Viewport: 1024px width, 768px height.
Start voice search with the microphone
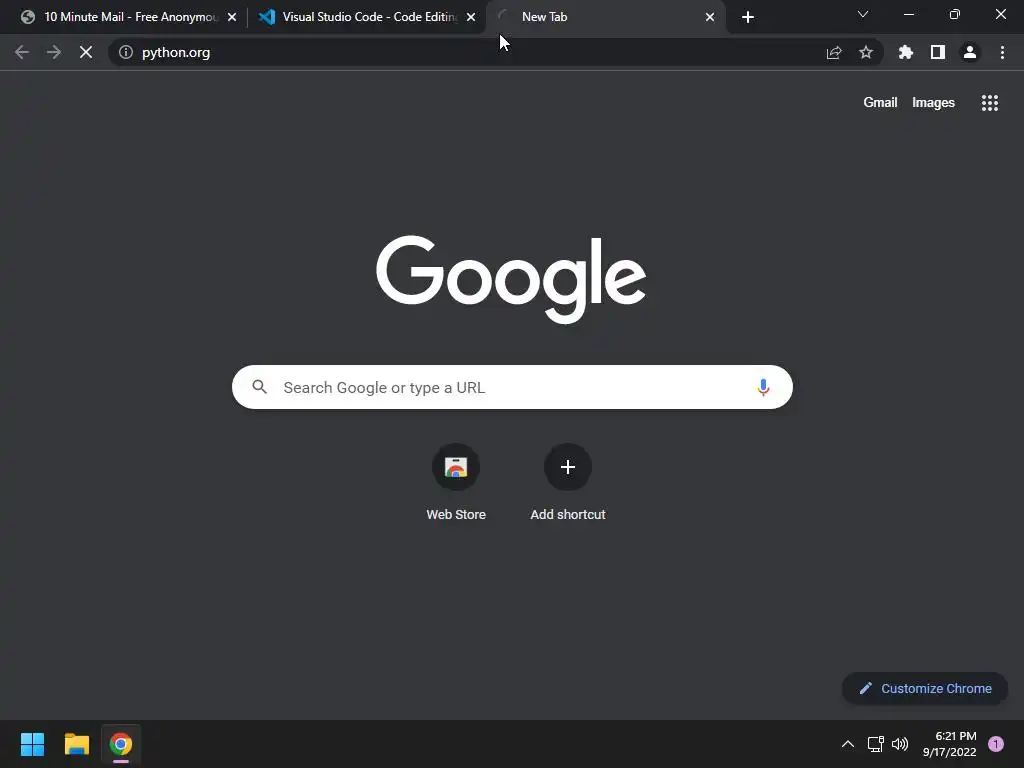click(762, 387)
